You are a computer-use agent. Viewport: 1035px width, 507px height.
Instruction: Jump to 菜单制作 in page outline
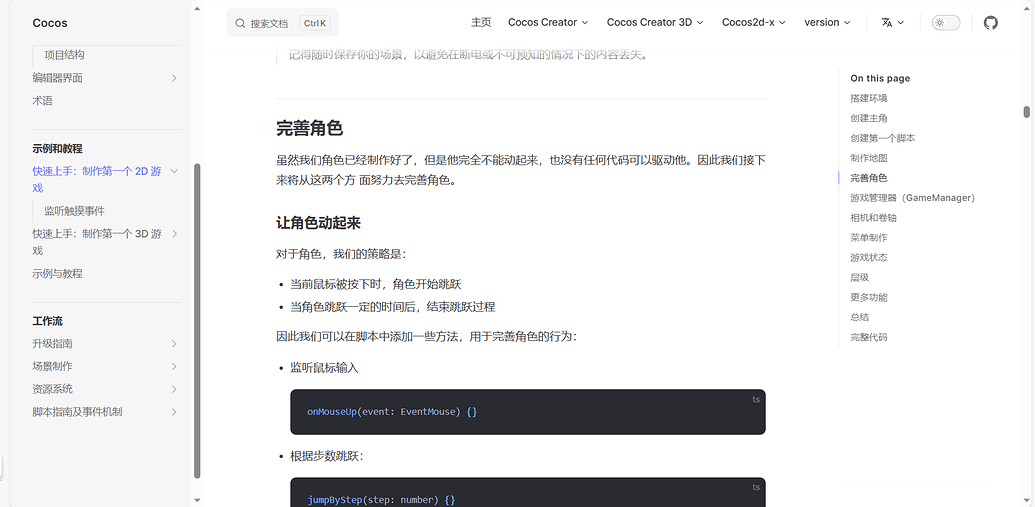869,238
